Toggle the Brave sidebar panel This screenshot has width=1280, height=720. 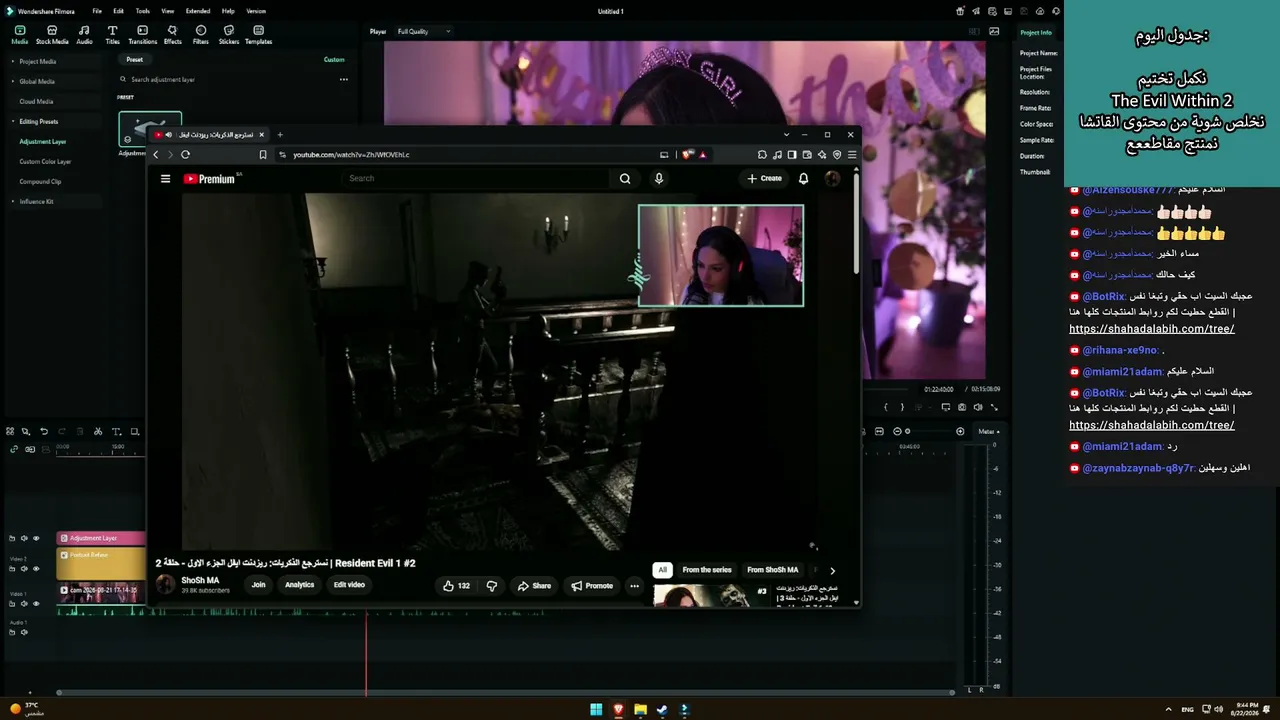(792, 155)
